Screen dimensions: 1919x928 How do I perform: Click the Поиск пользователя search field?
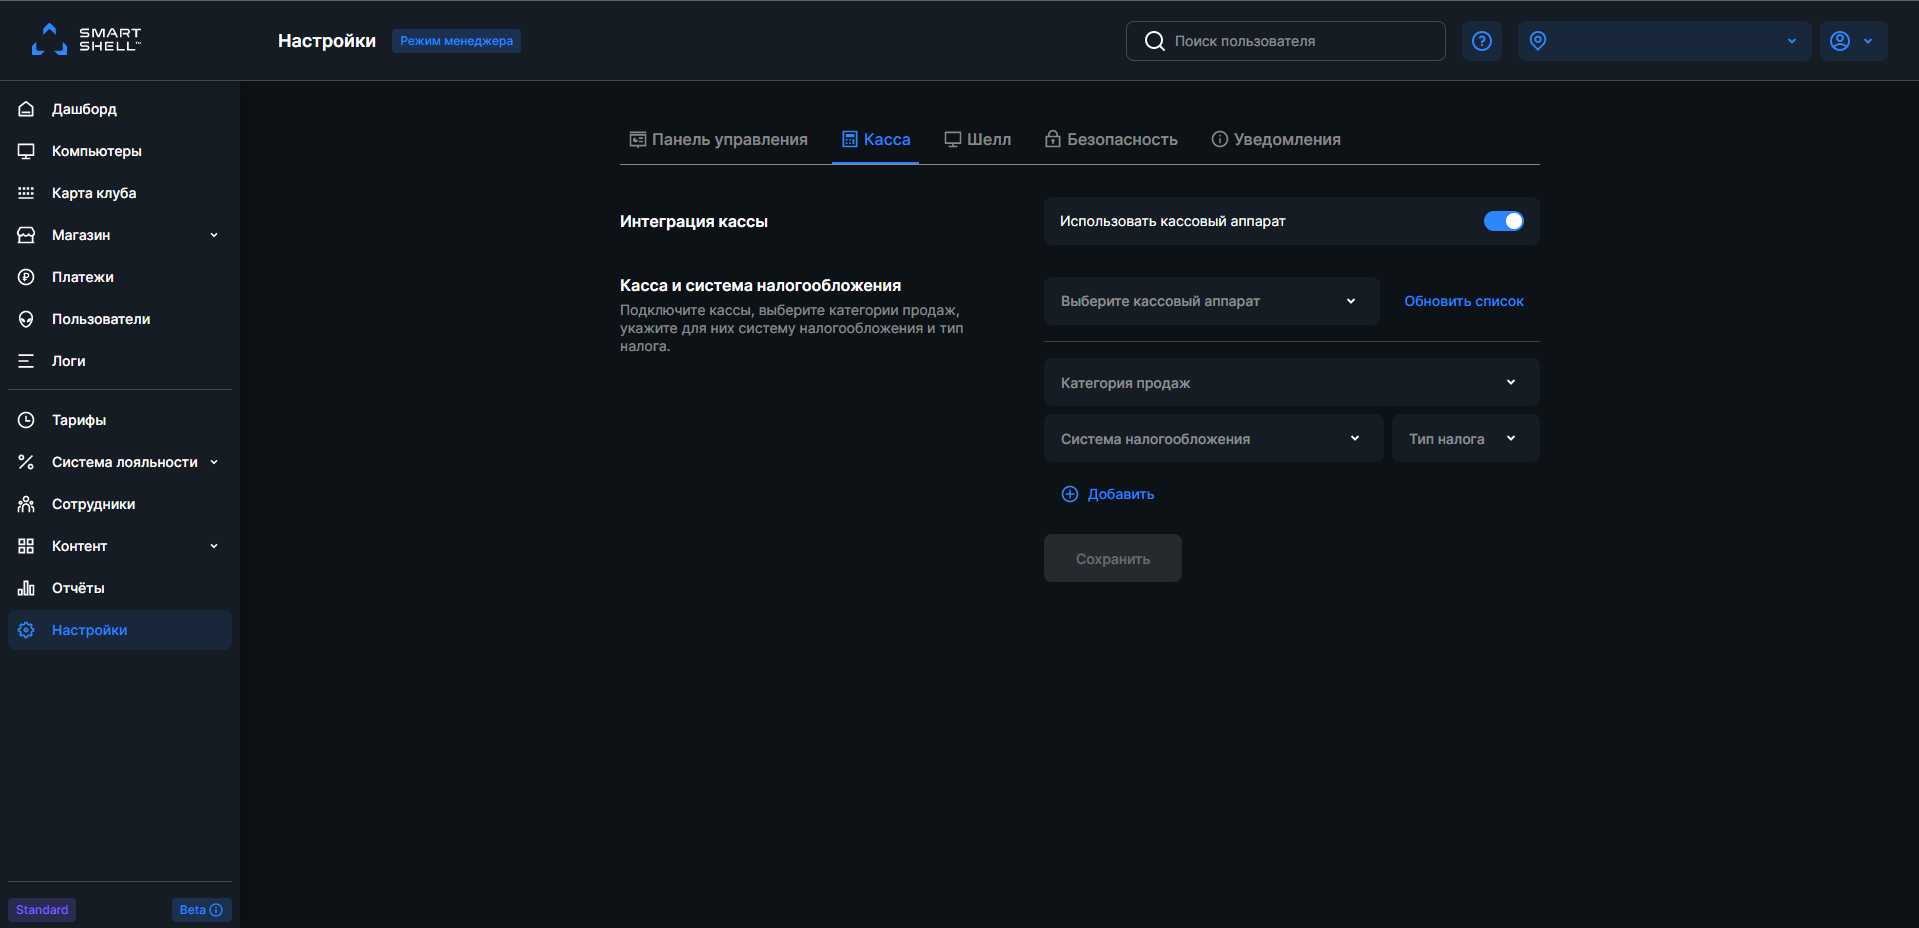[1285, 41]
